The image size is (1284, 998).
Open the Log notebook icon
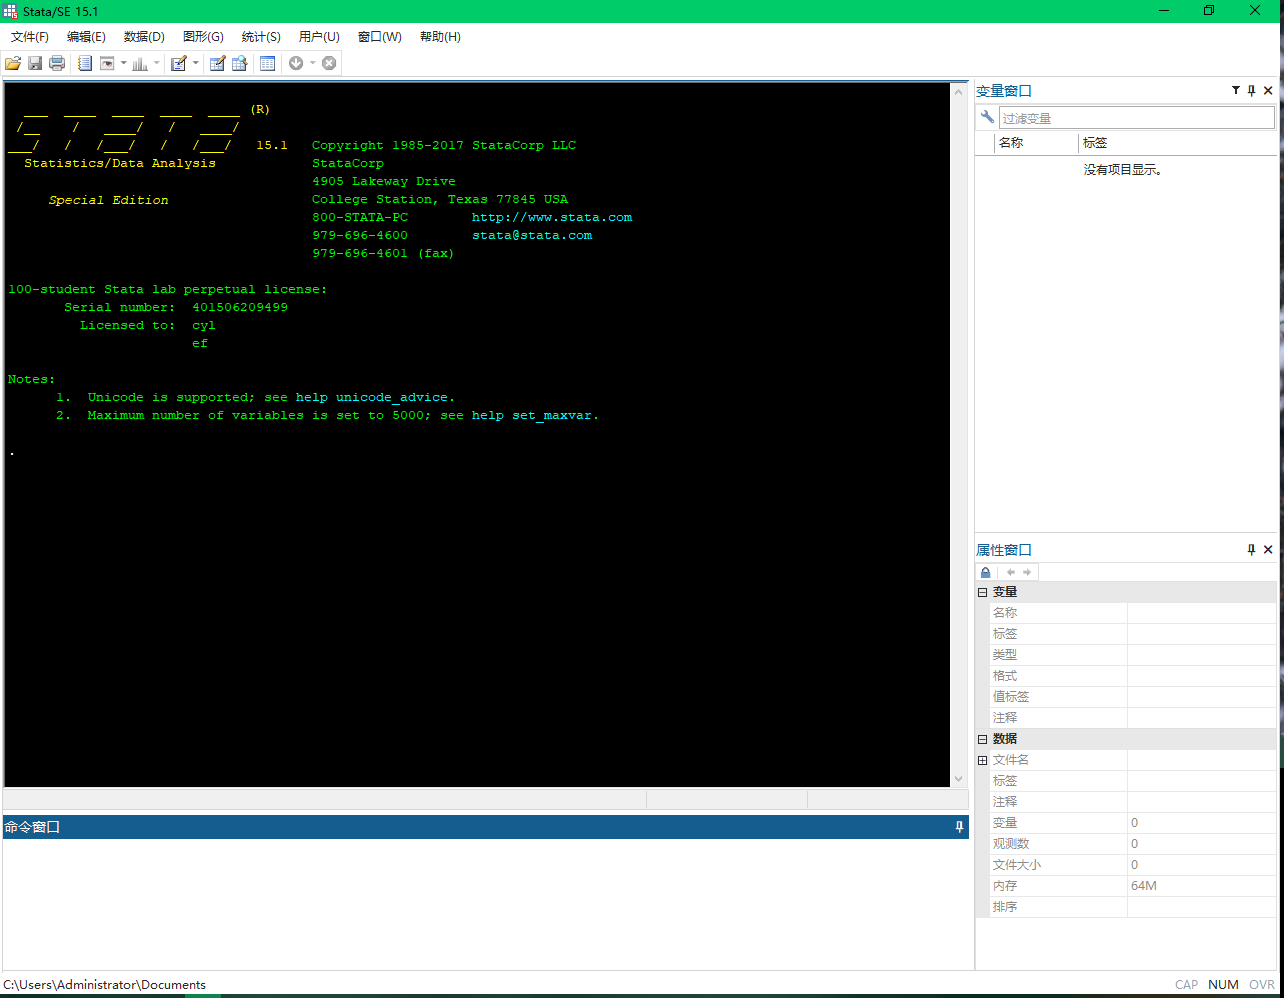click(x=85, y=63)
